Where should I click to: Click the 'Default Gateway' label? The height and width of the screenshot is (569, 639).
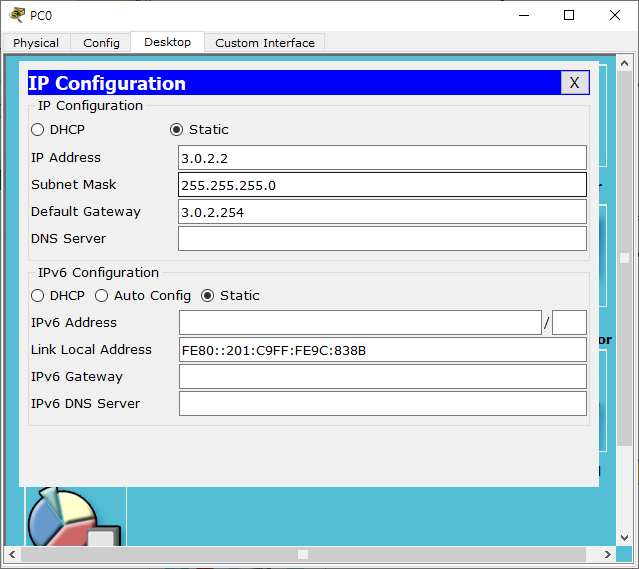(x=86, y=212)
